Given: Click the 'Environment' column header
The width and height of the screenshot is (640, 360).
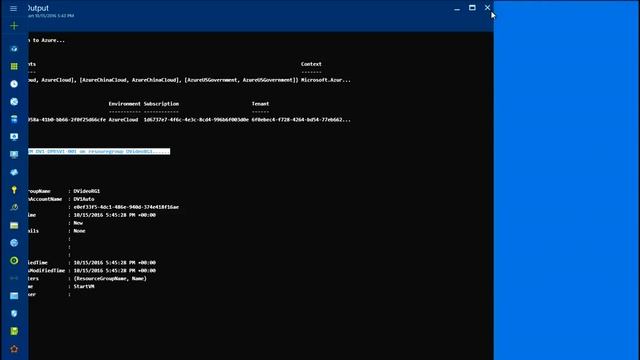Looking at the screenshot, I should pos(124,104).
